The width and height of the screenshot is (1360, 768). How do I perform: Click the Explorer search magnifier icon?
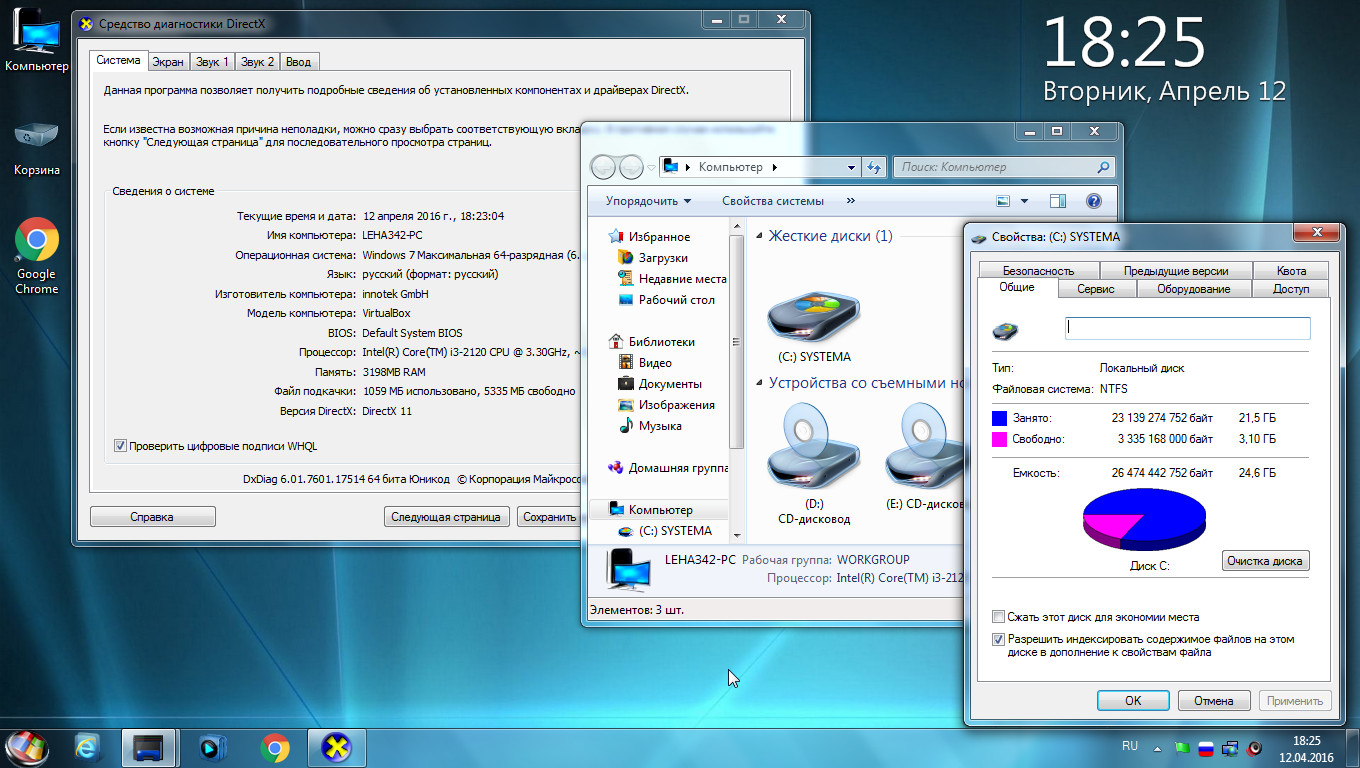pos(1103,167)
